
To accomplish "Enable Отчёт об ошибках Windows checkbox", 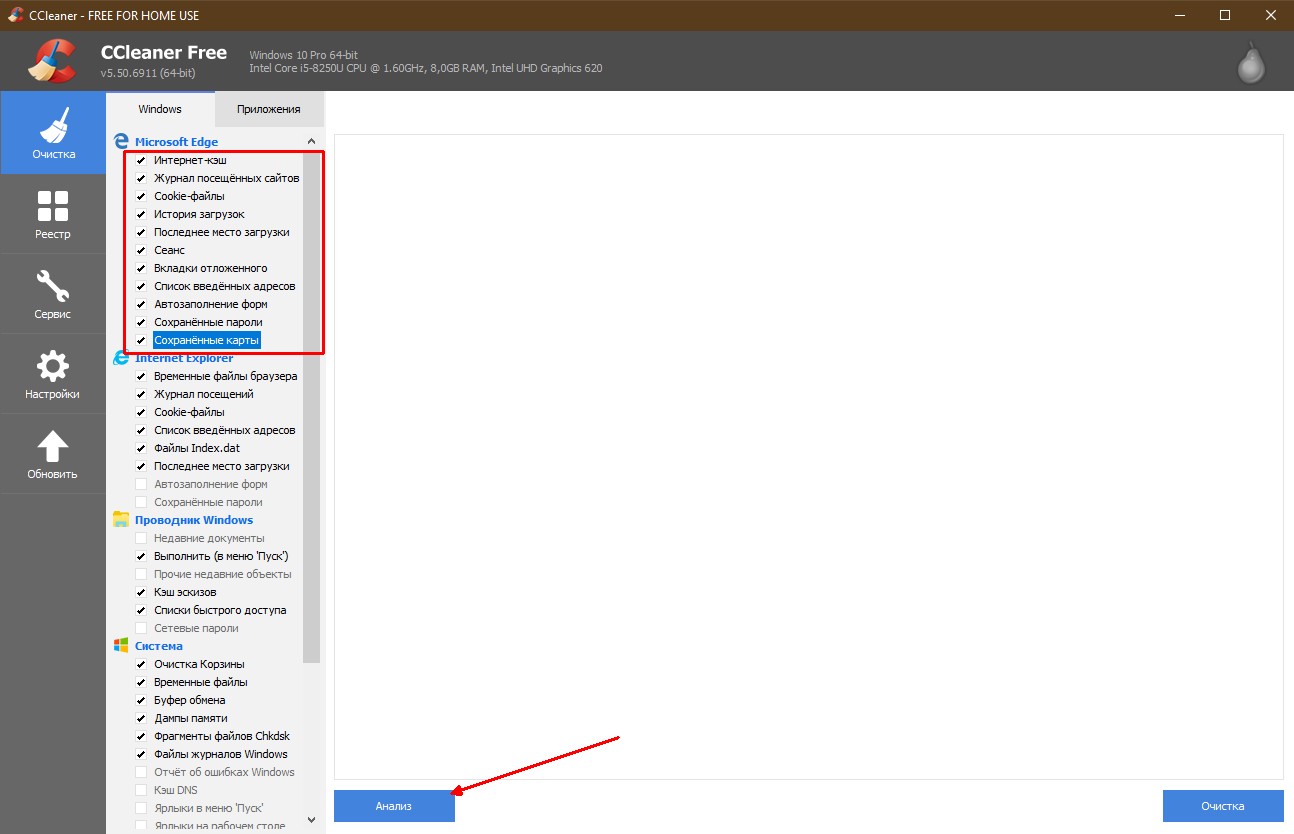I will (141, 772).
